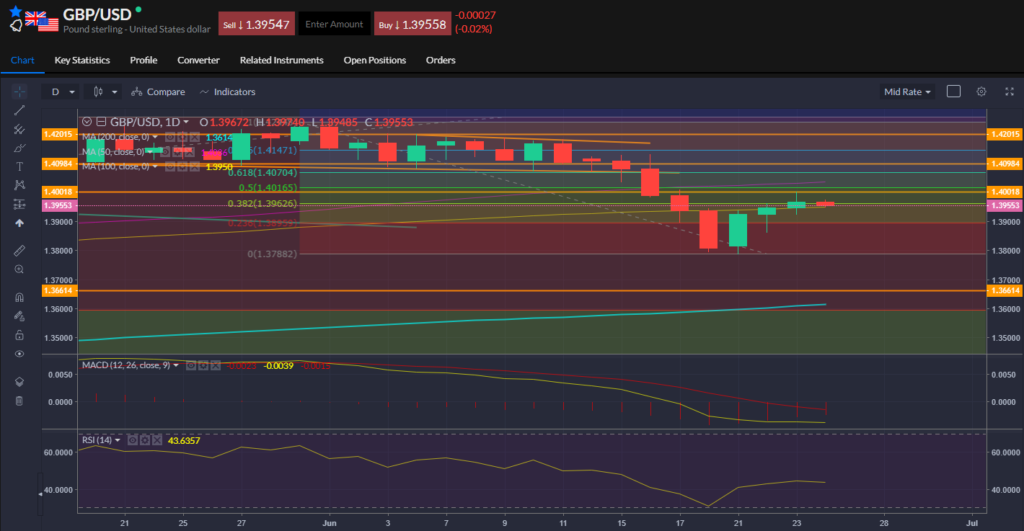Screen dimensions: 1024x531
Task: Click the Enter Amount input field
Action: click(x=334, y=24)
